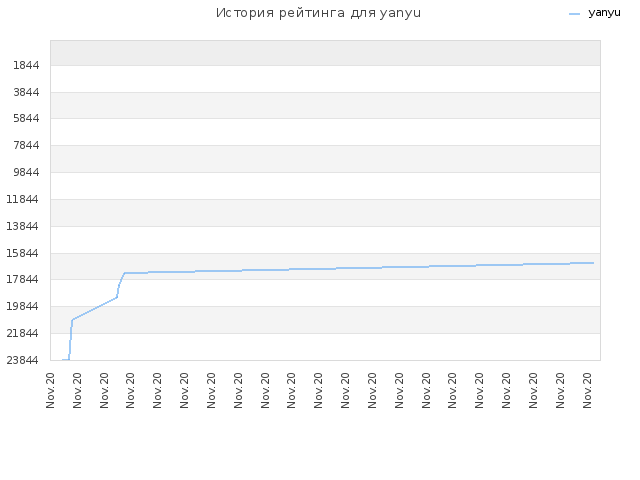Click the chart title История рейтинга для yanyu

point(318,13)
